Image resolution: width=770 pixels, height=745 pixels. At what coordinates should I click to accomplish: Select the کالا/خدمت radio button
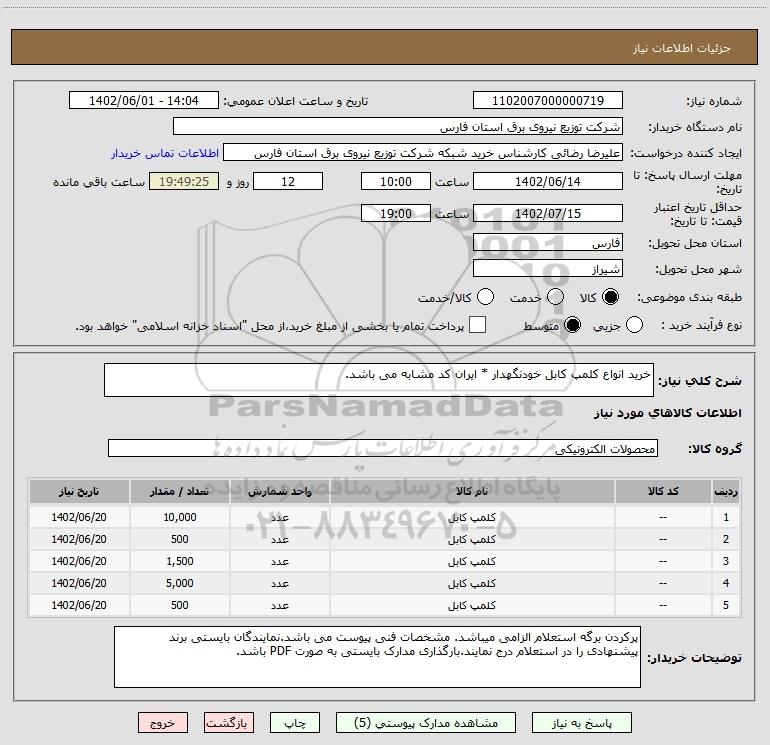tap(486, 297)
